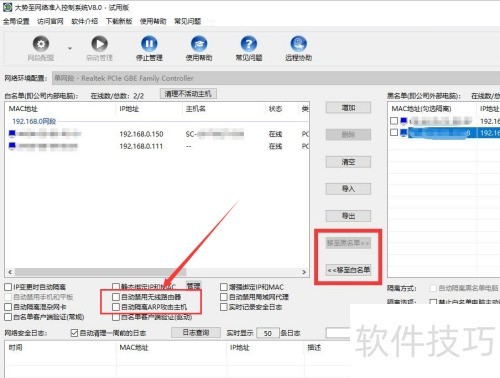This screenshot has width=500, height=378.
Task: Tick checkbox of first blacklist row
Action: point(394,121)
